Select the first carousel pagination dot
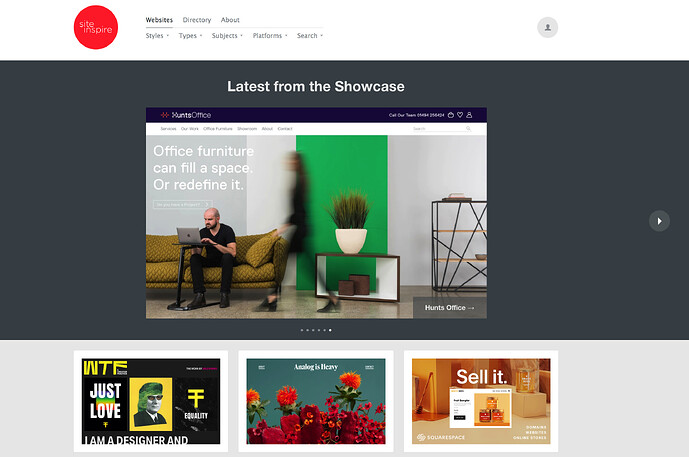 point(302,330)
